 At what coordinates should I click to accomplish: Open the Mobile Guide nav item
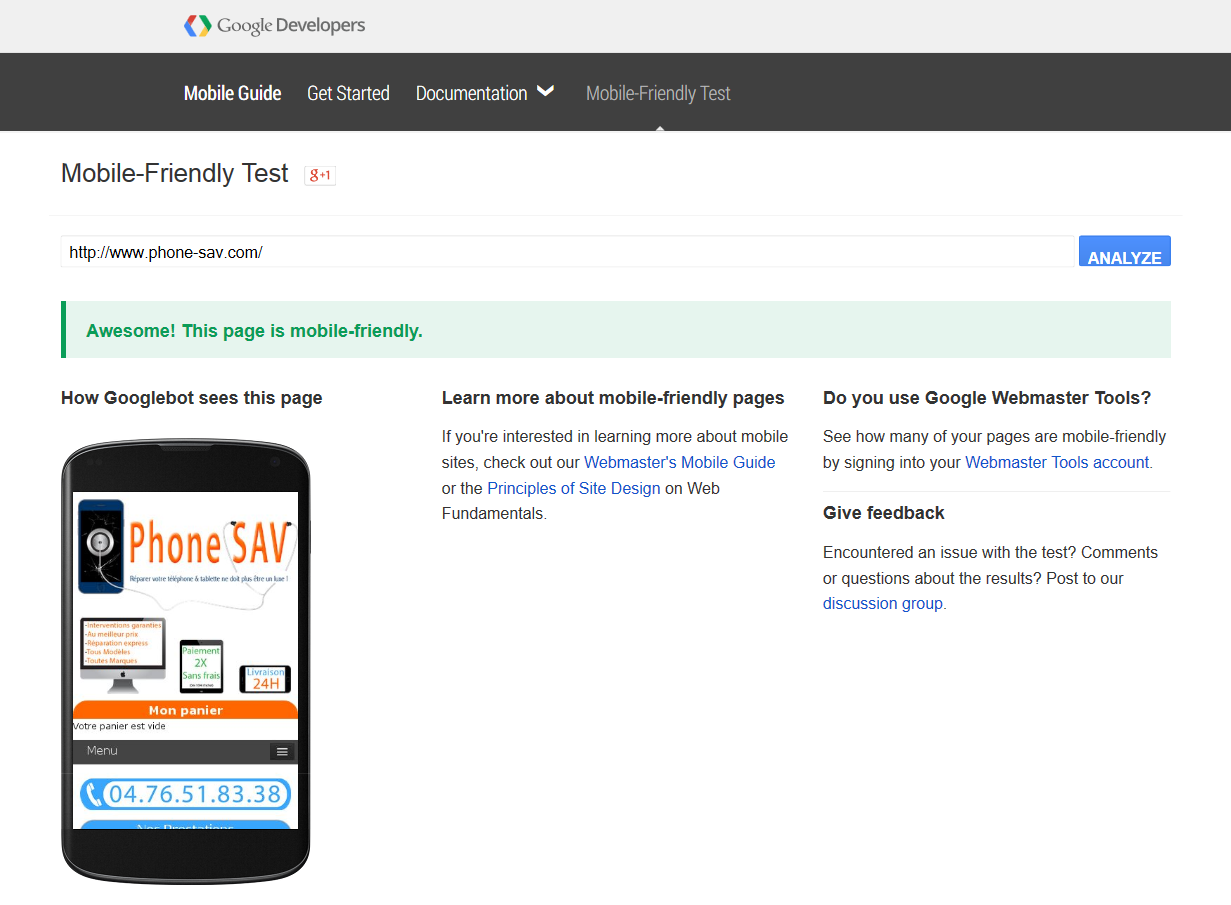[x=233, y=93]
